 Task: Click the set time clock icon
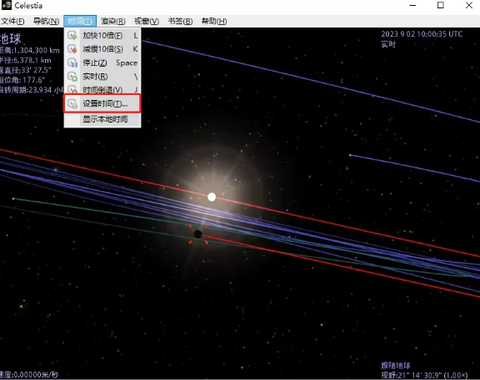73,104
